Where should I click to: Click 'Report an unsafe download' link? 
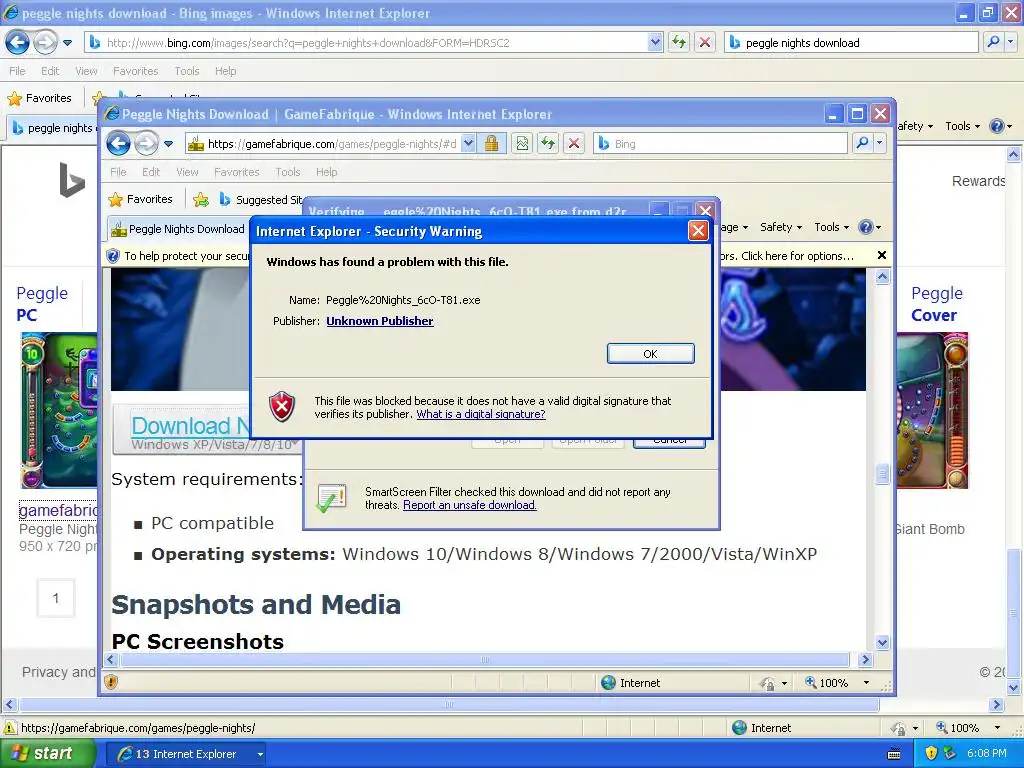click(x=470, y=505)
